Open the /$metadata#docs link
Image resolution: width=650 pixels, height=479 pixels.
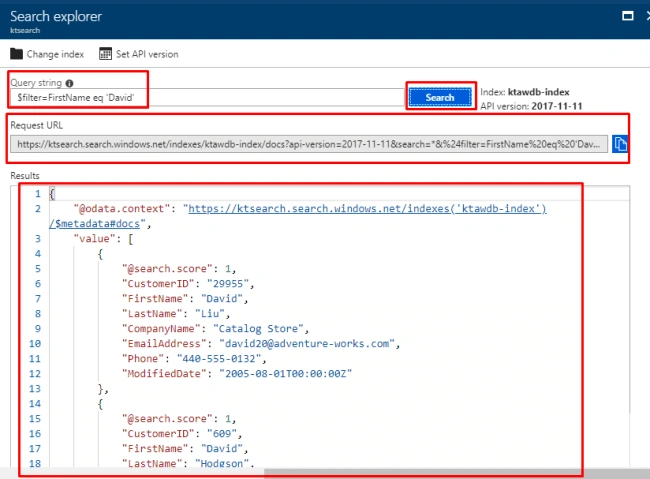[x=95, y=224]
